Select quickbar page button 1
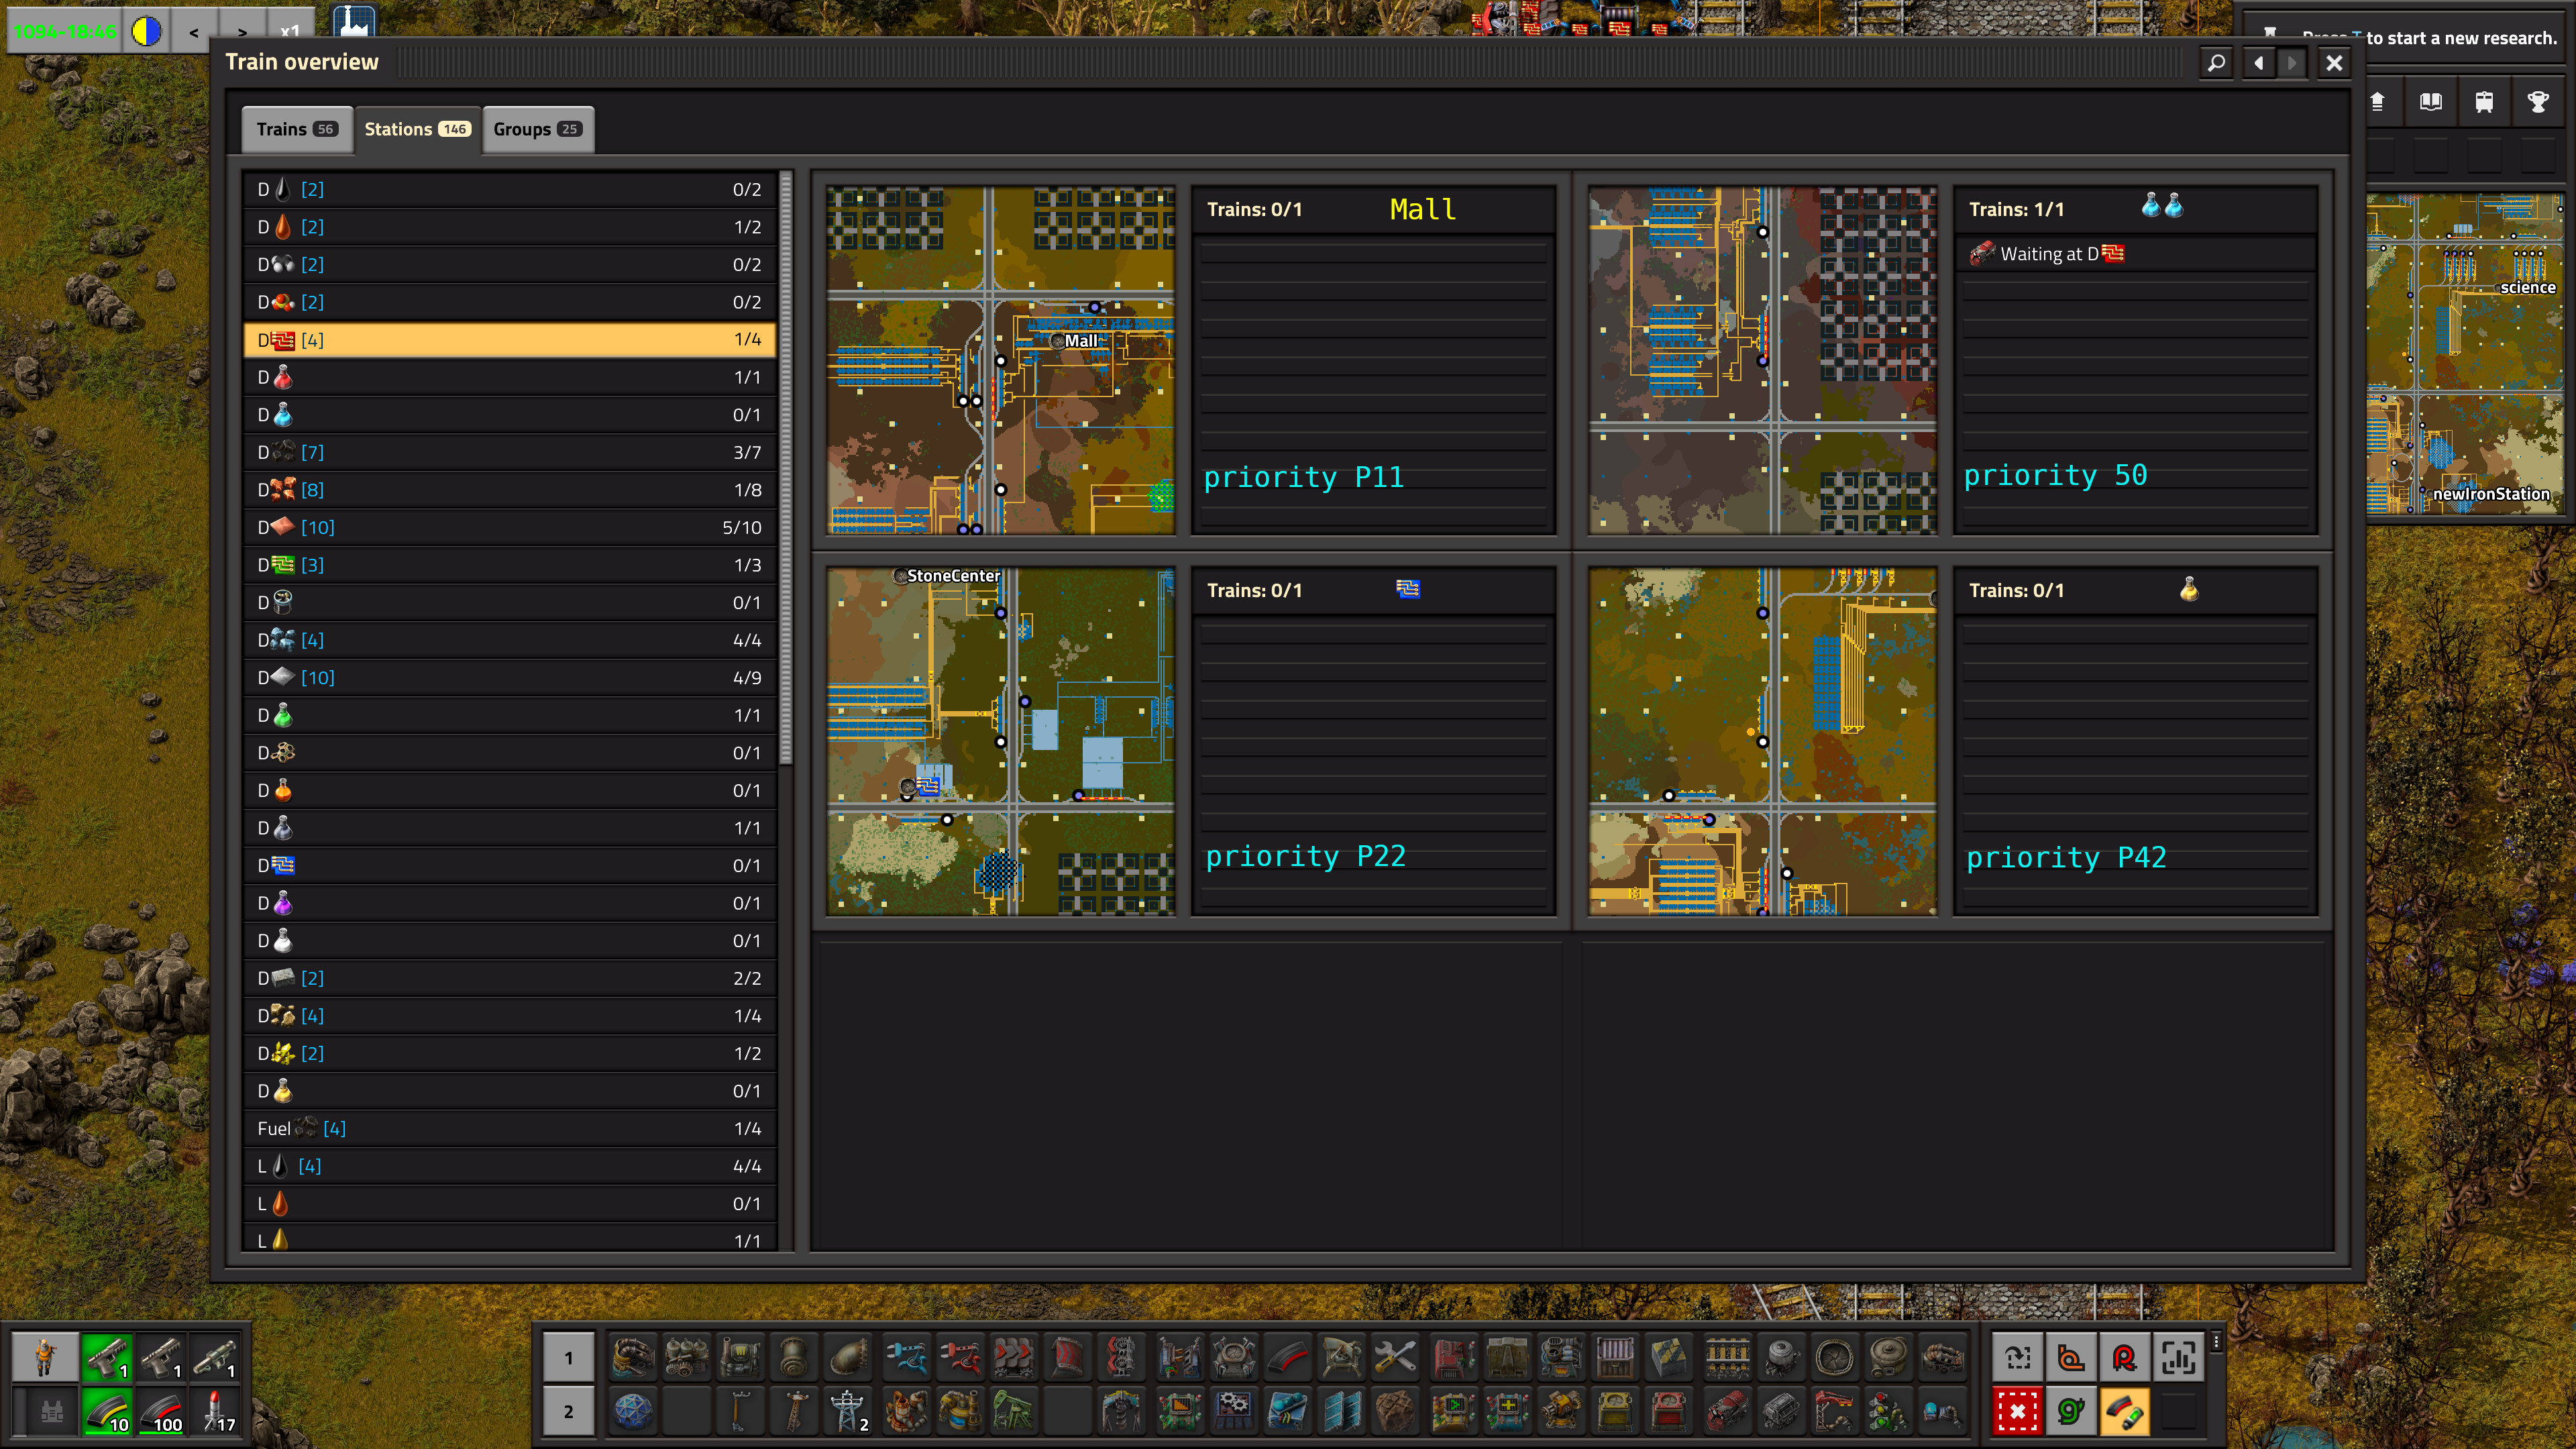The height and width of the screenshot is (1449, 2576). point(568,1357)
